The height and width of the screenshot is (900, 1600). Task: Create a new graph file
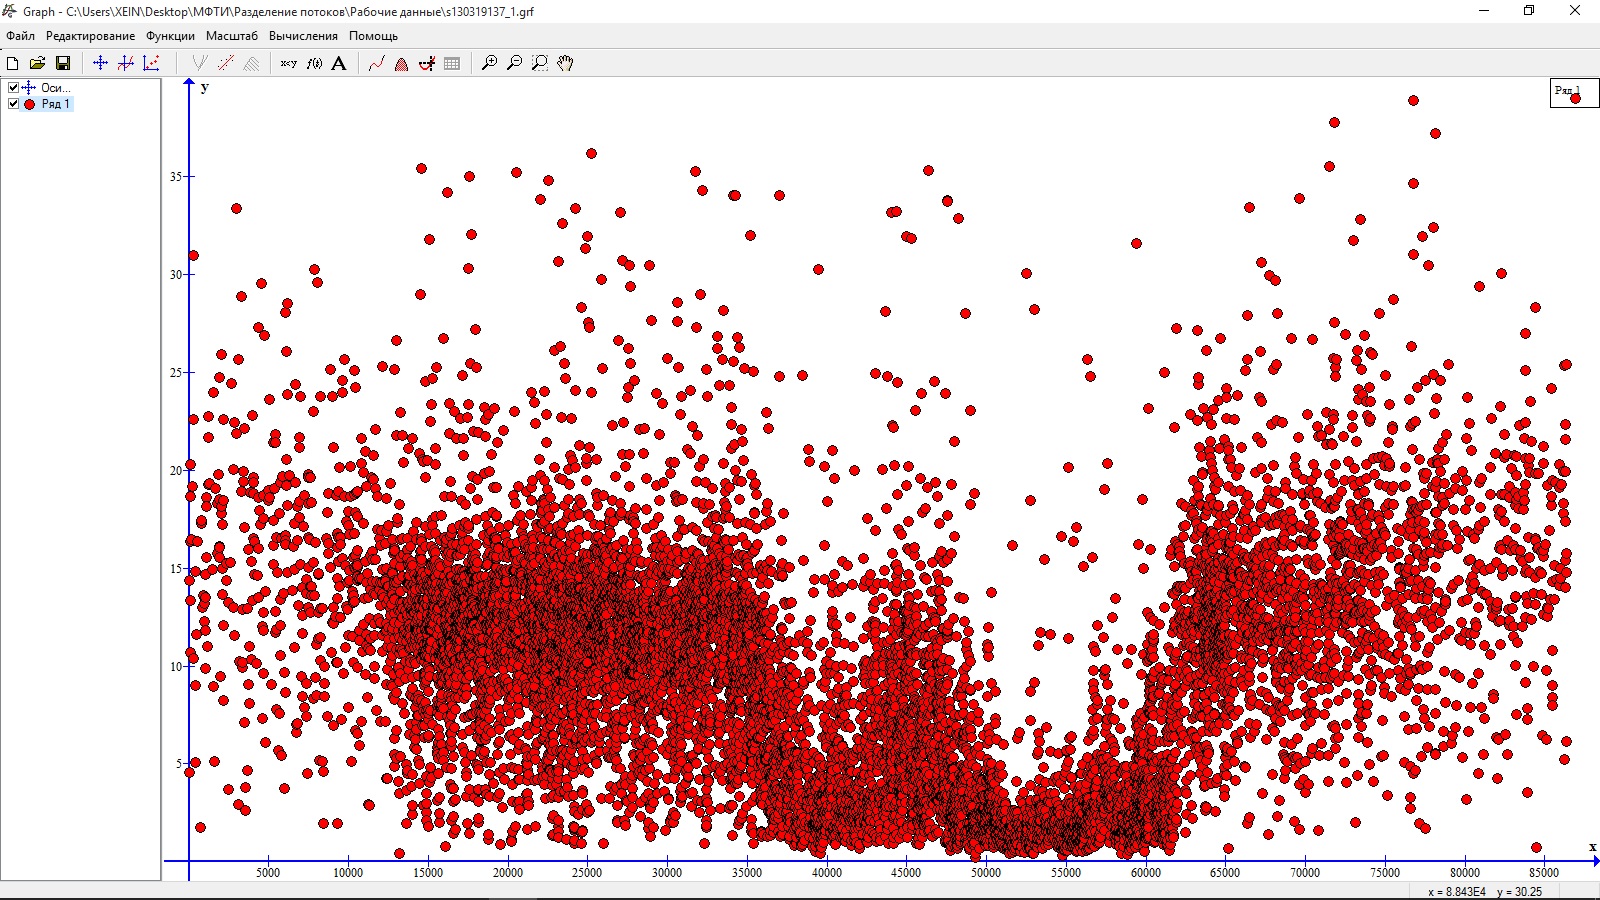tap(13, 63)
